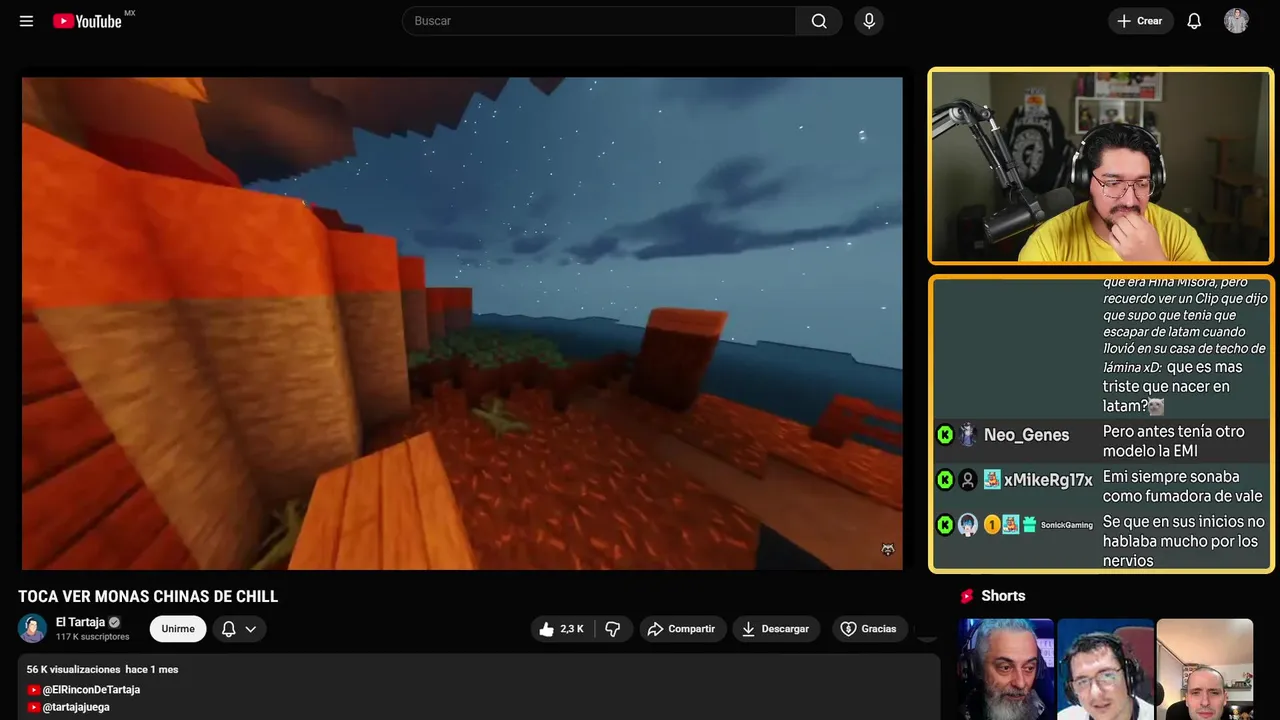Click green K badge beside SonickGaming
1280x720 pixels.
[944, 525]
